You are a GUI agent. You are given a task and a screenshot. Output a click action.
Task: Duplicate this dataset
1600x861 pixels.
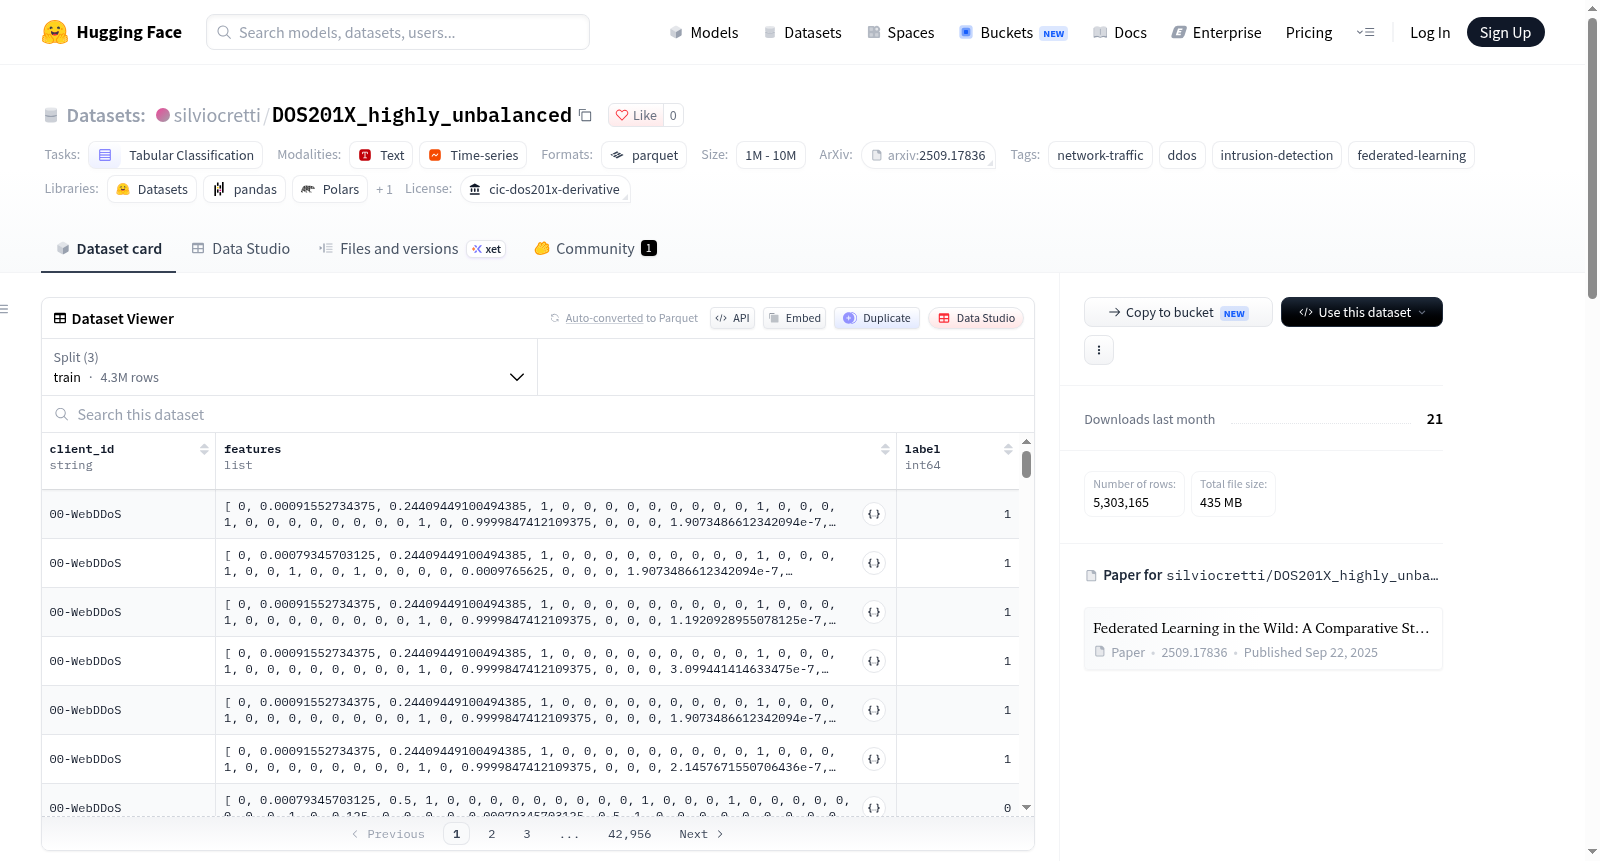[877, 318]
